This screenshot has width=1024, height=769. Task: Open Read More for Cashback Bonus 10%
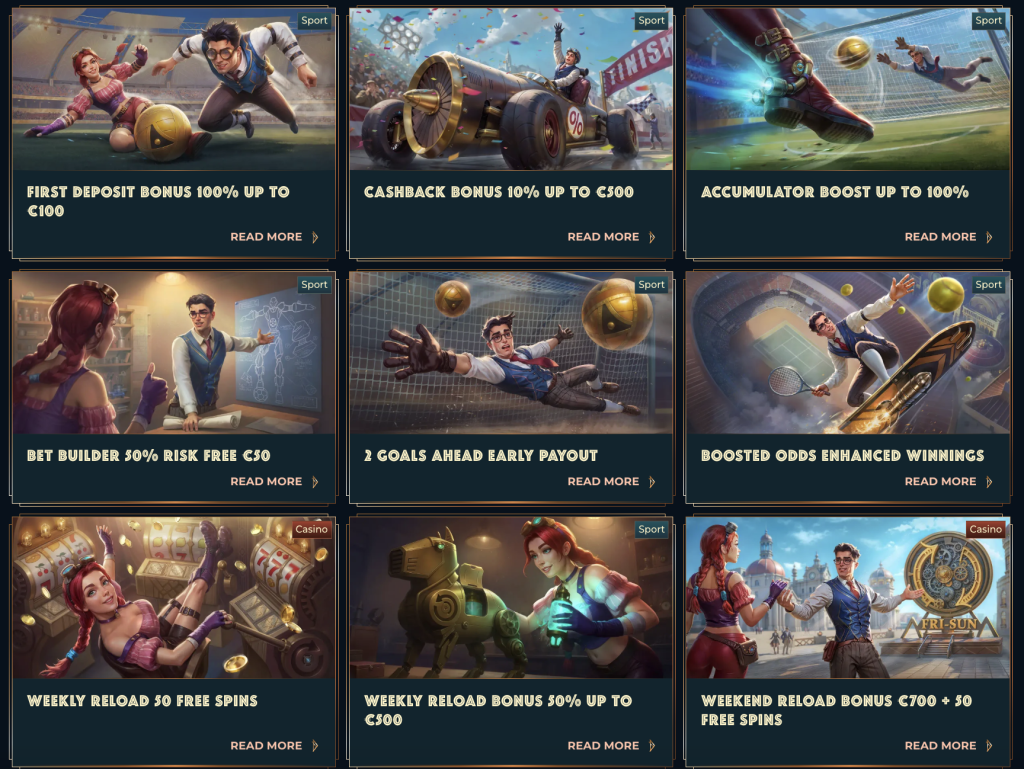[x=603, y=237]
